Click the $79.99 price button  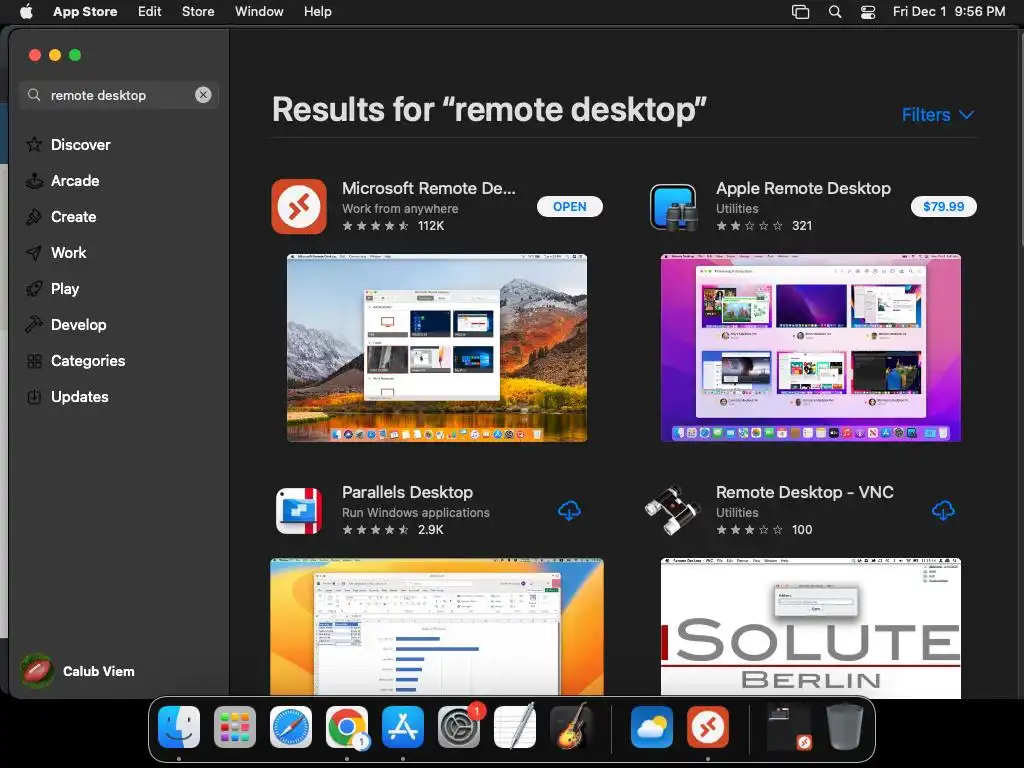coord(944,206)
